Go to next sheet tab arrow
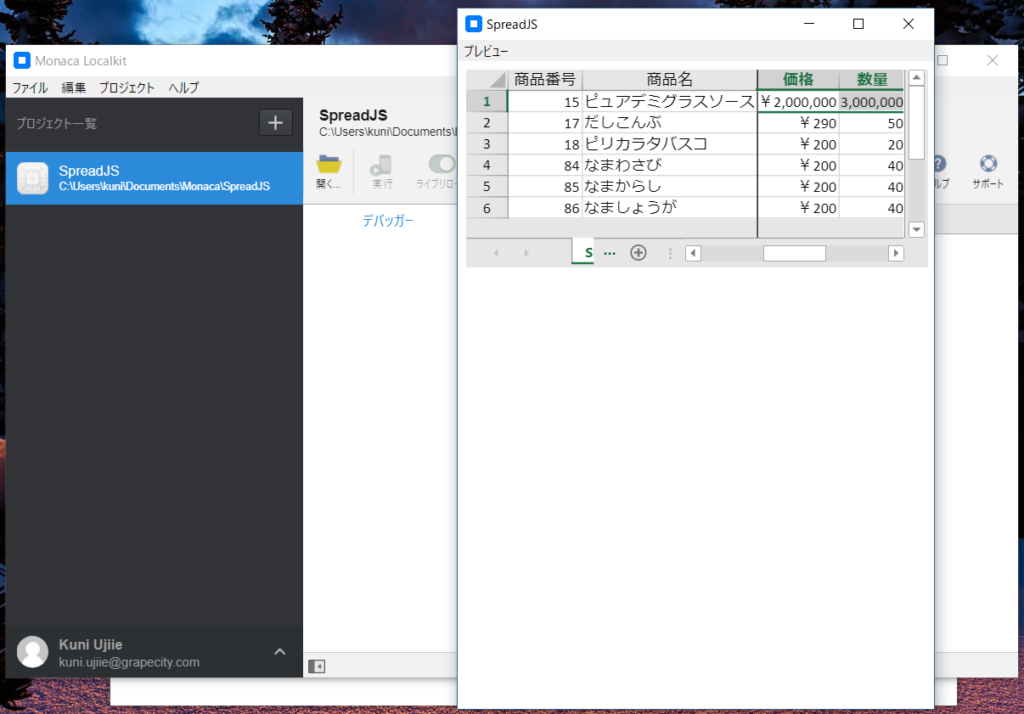This screenshot has width=1024, height=714. click(526, 253)
